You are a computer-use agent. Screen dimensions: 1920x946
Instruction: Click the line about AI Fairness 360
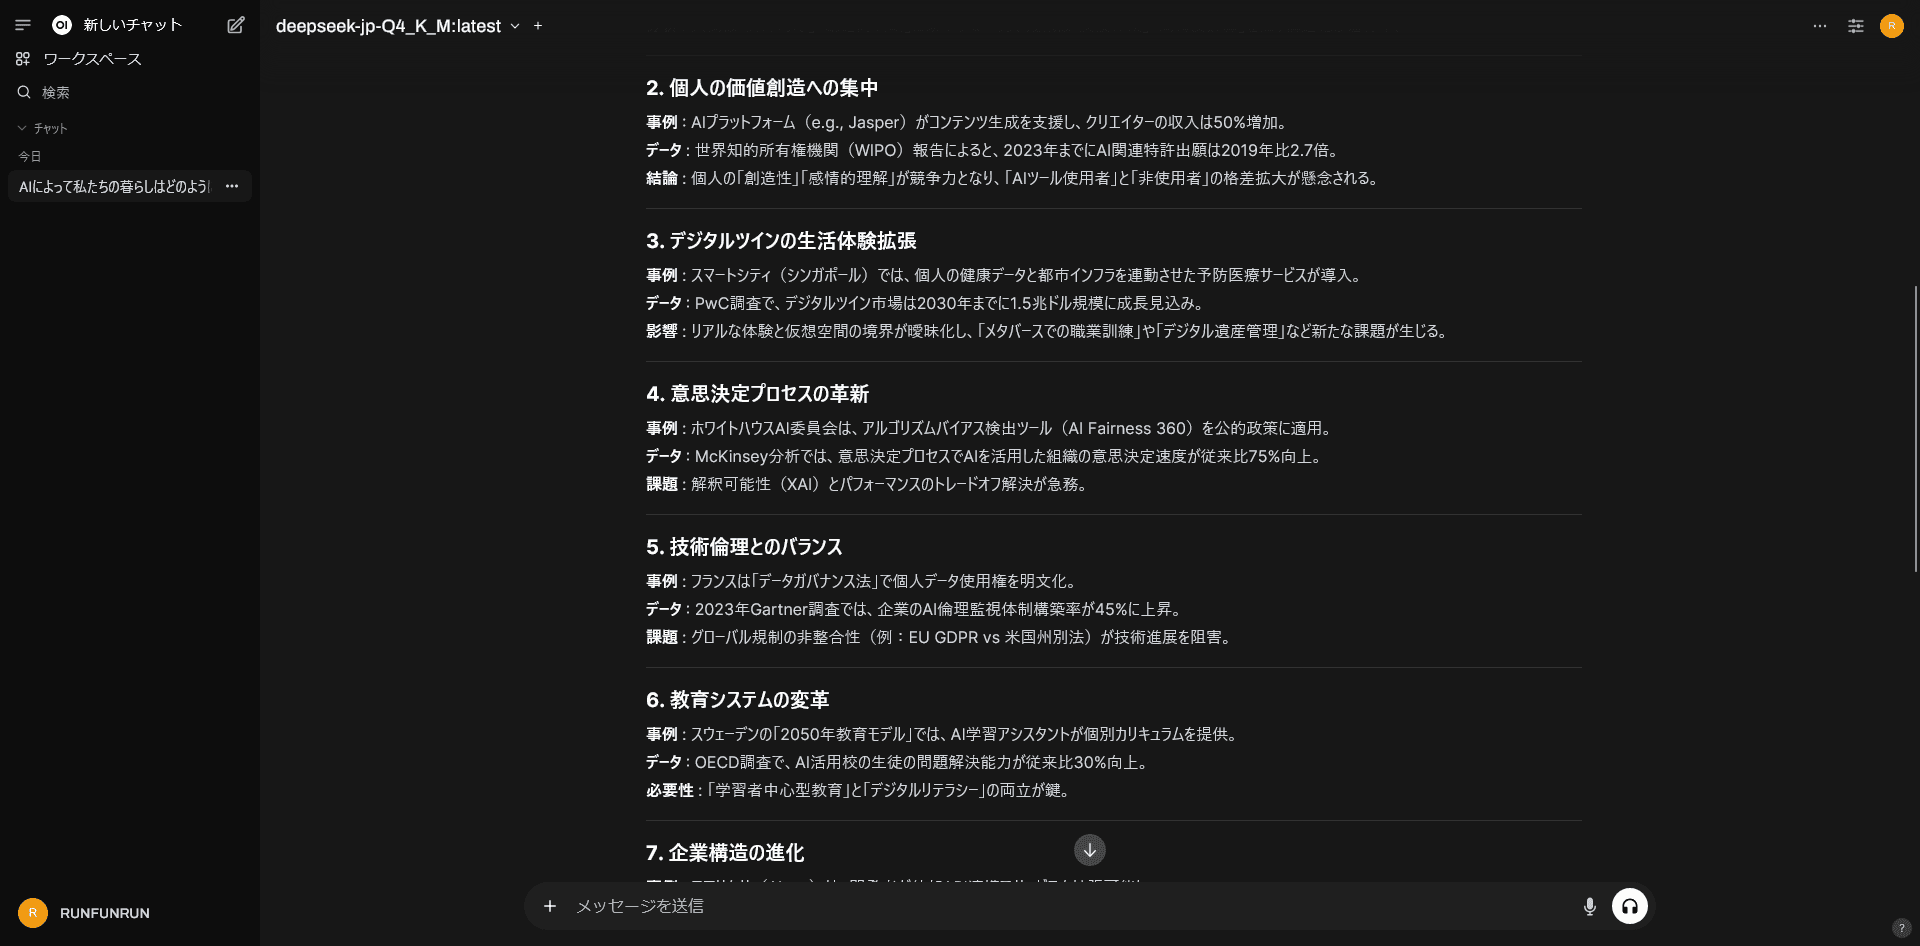point(991,428)
